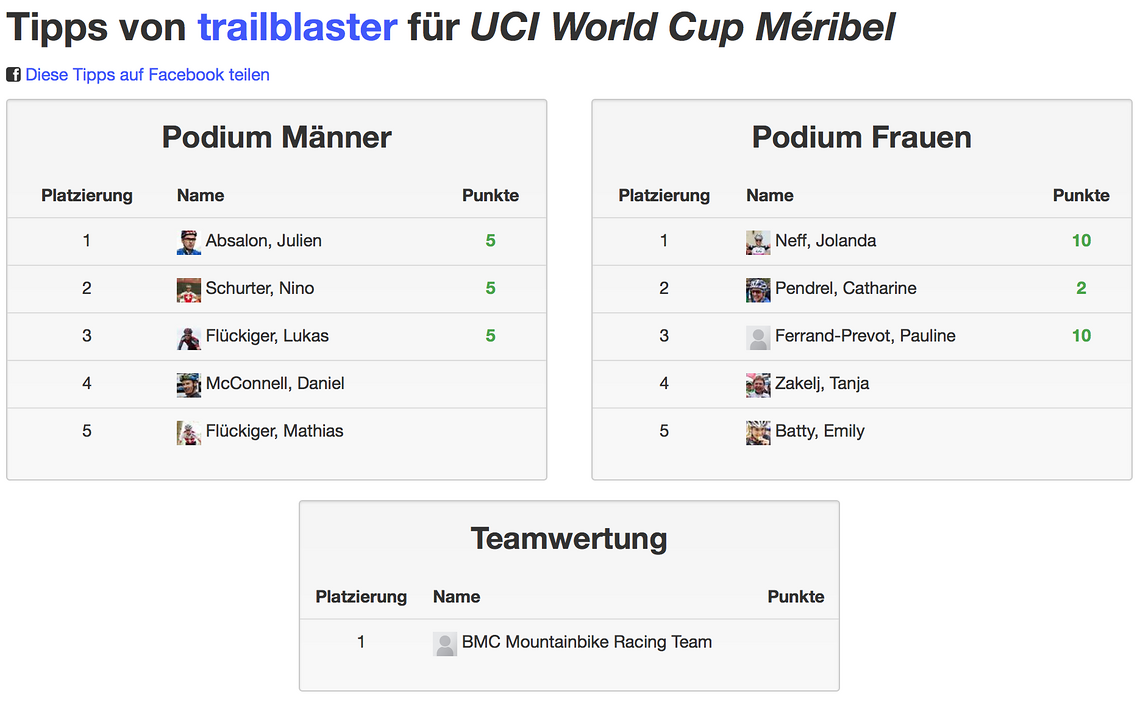Click the Teamwertung heading
The image size is (1140, 705).
pyautogui.click(x=569, y=539)
